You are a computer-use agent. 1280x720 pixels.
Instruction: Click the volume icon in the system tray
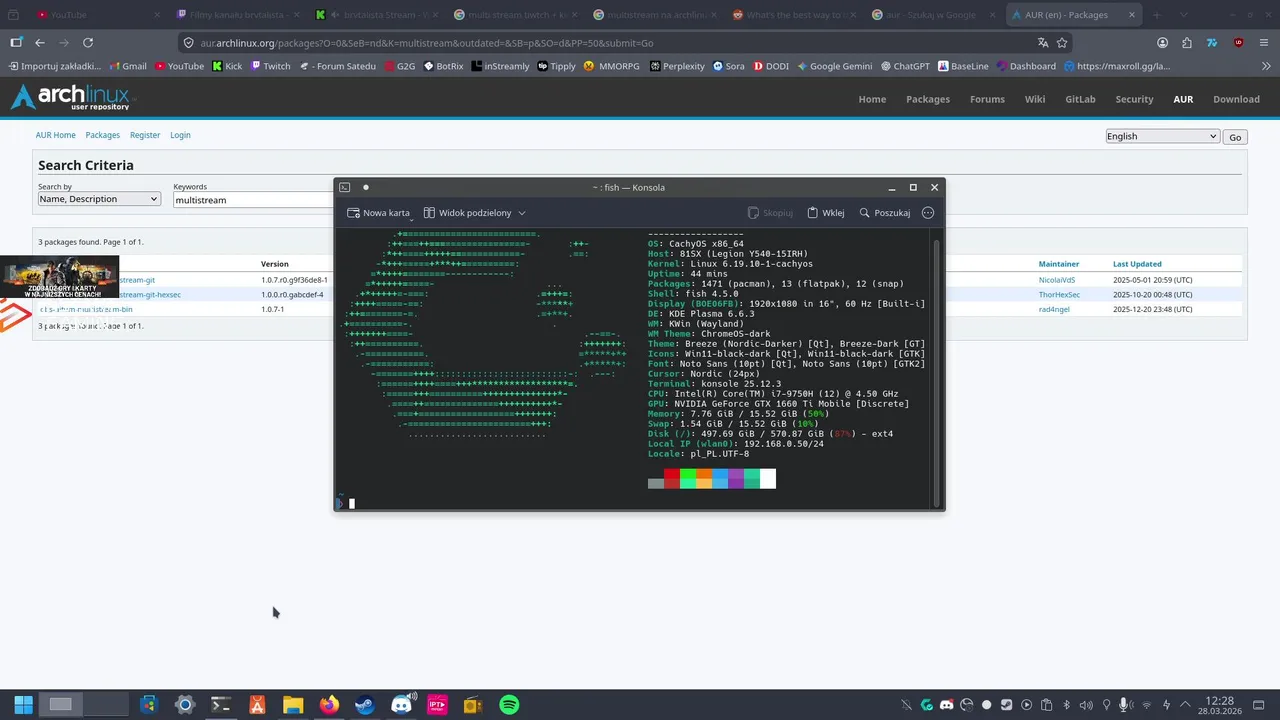(x=1086, y=705)
